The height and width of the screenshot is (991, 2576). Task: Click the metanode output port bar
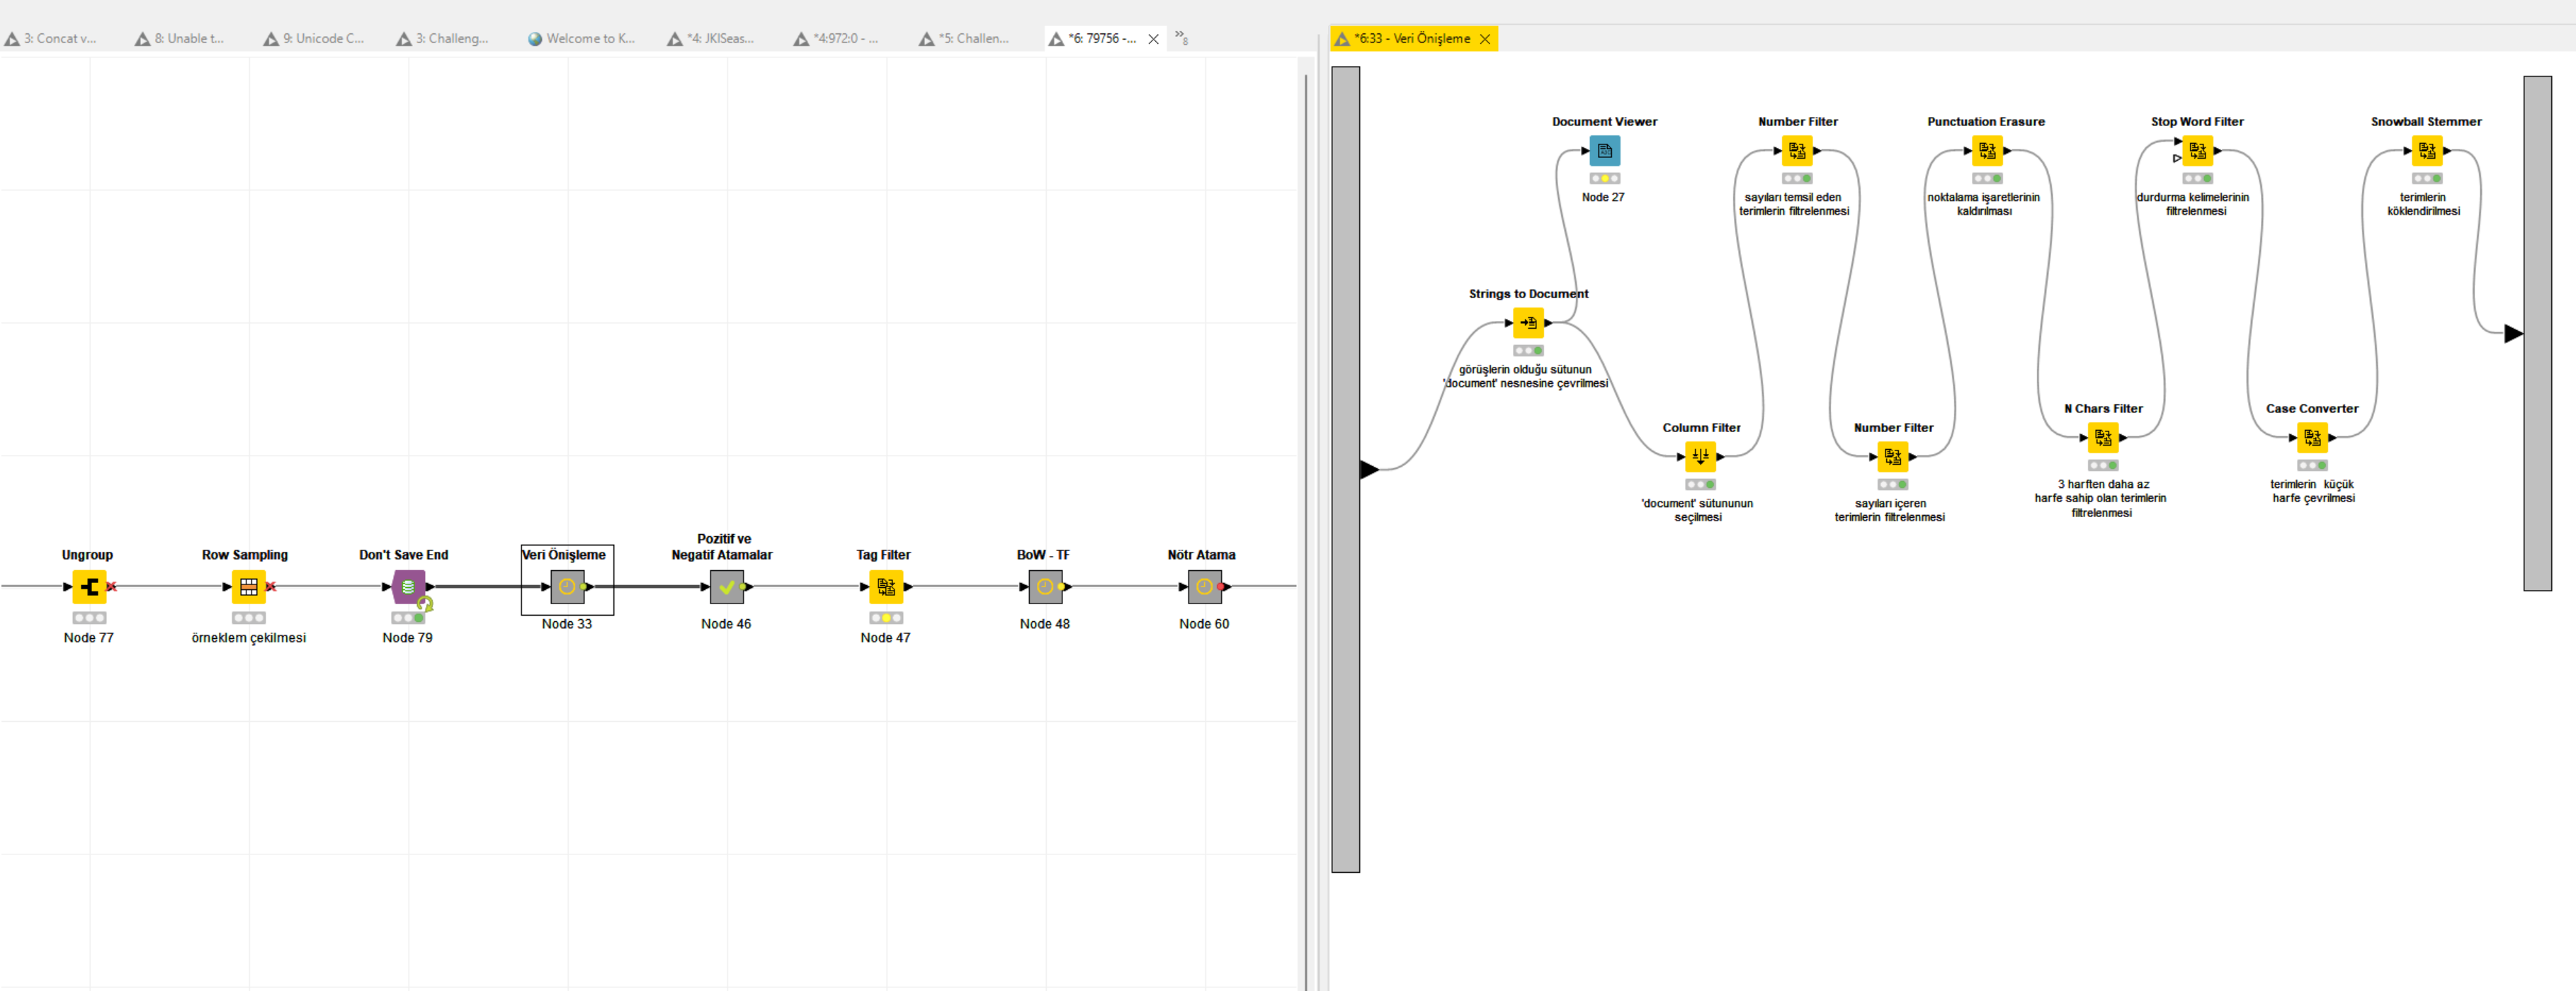tap(2537, 333)
